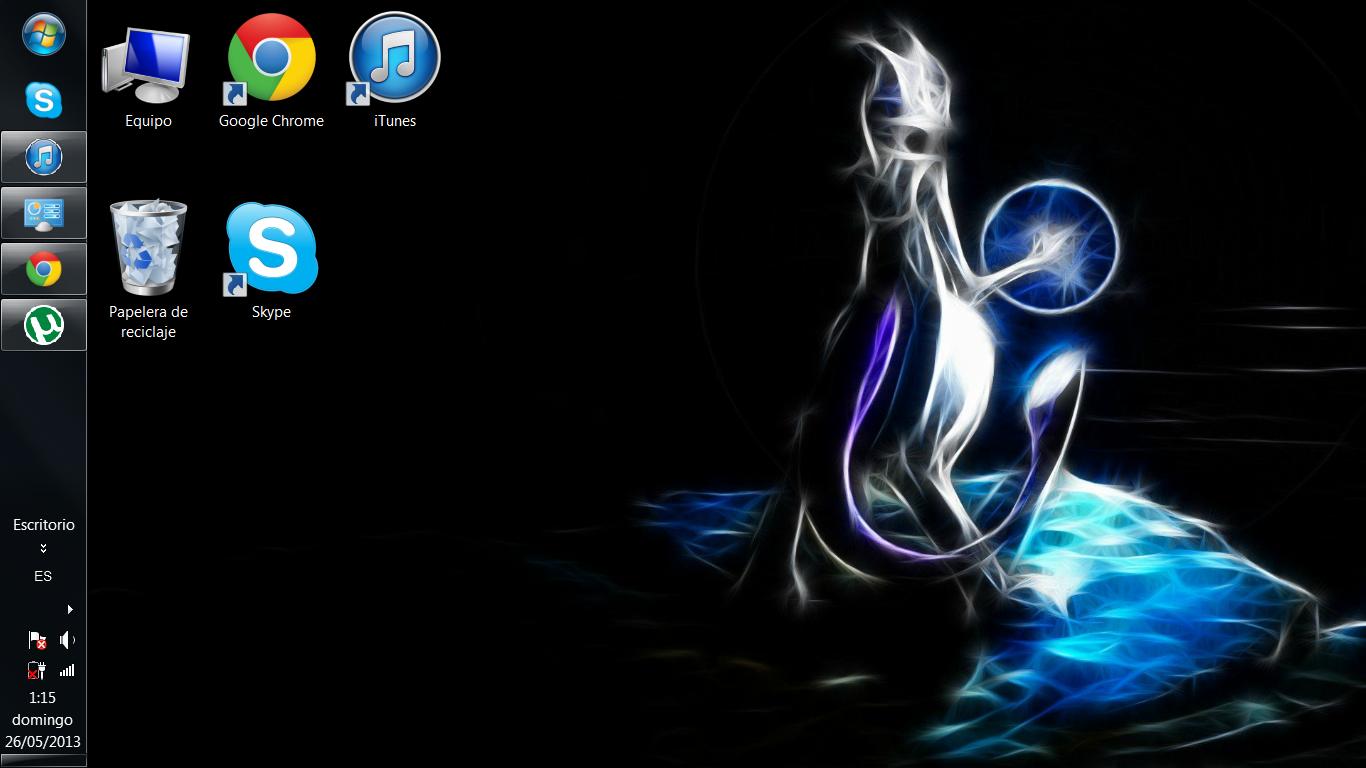The image size is (1366, 768).
Task: Expand the Escritorio toolbar double chevron
Action: click(x=43, y=548)
